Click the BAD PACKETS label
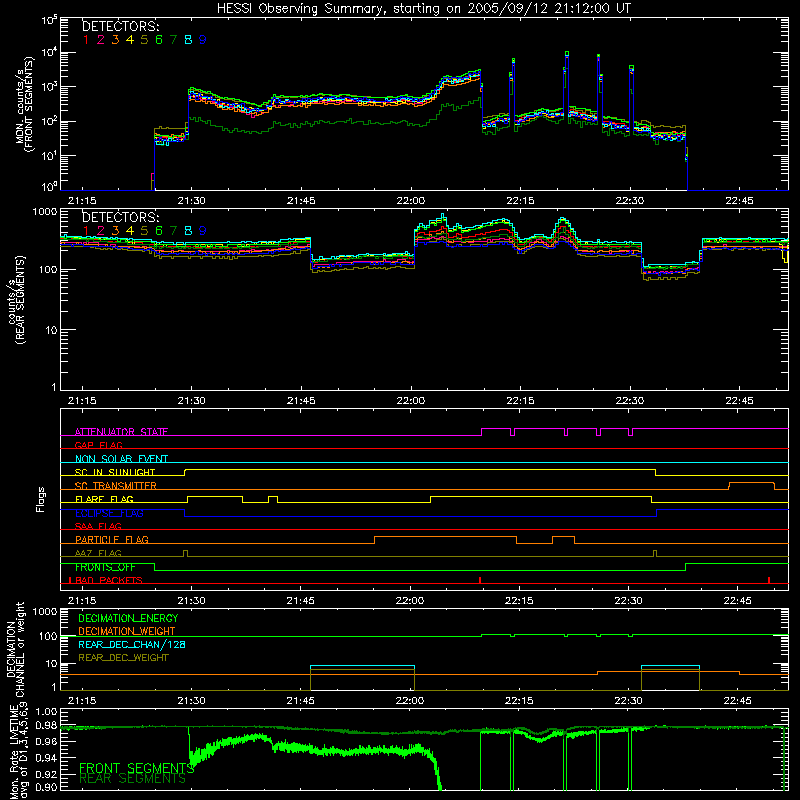The height and width of the screenshot is (800, 800). click(x=109, y=580)
